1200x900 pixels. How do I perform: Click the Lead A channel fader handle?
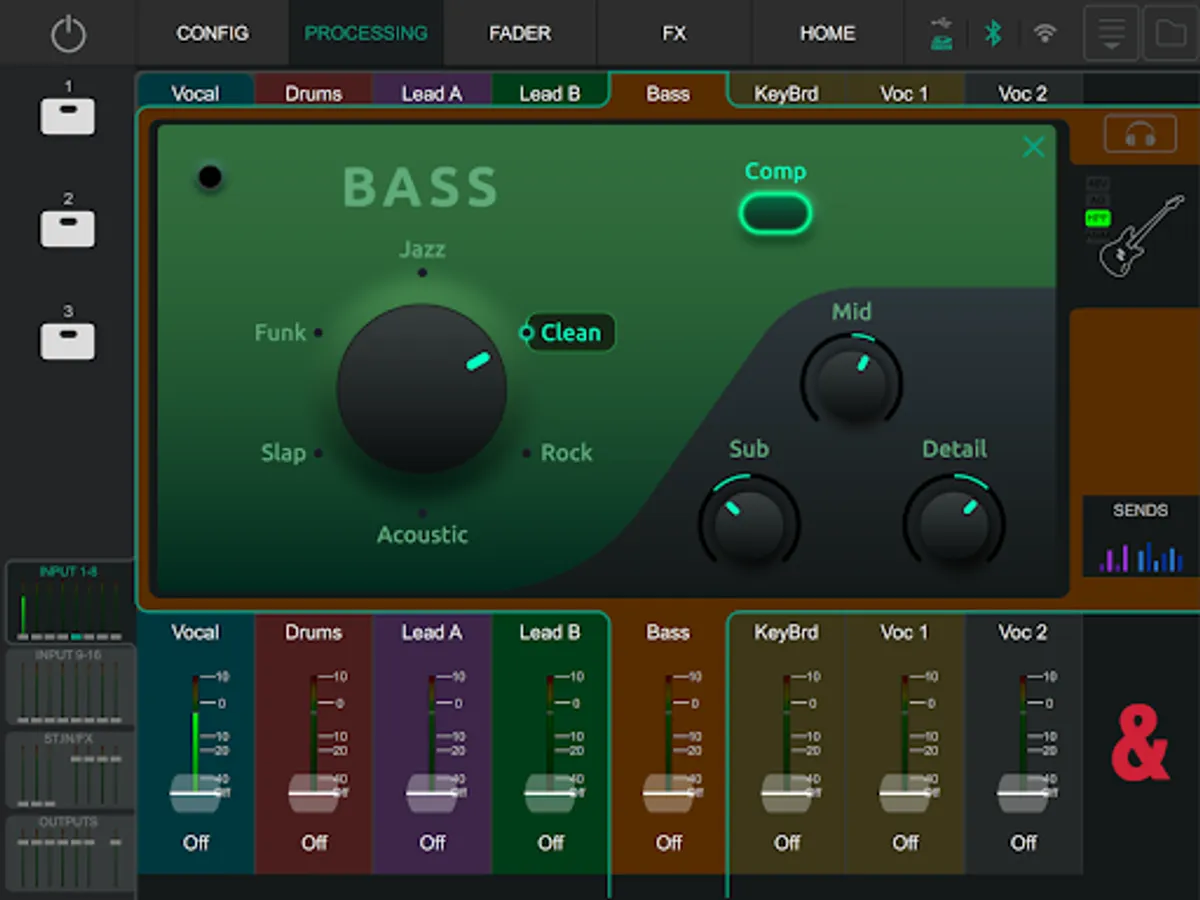coord(431,792)
